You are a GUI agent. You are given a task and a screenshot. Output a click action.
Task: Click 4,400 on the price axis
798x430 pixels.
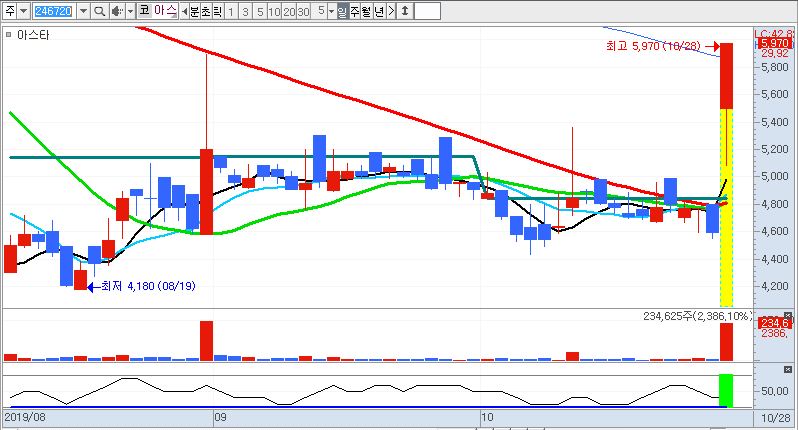775,259
